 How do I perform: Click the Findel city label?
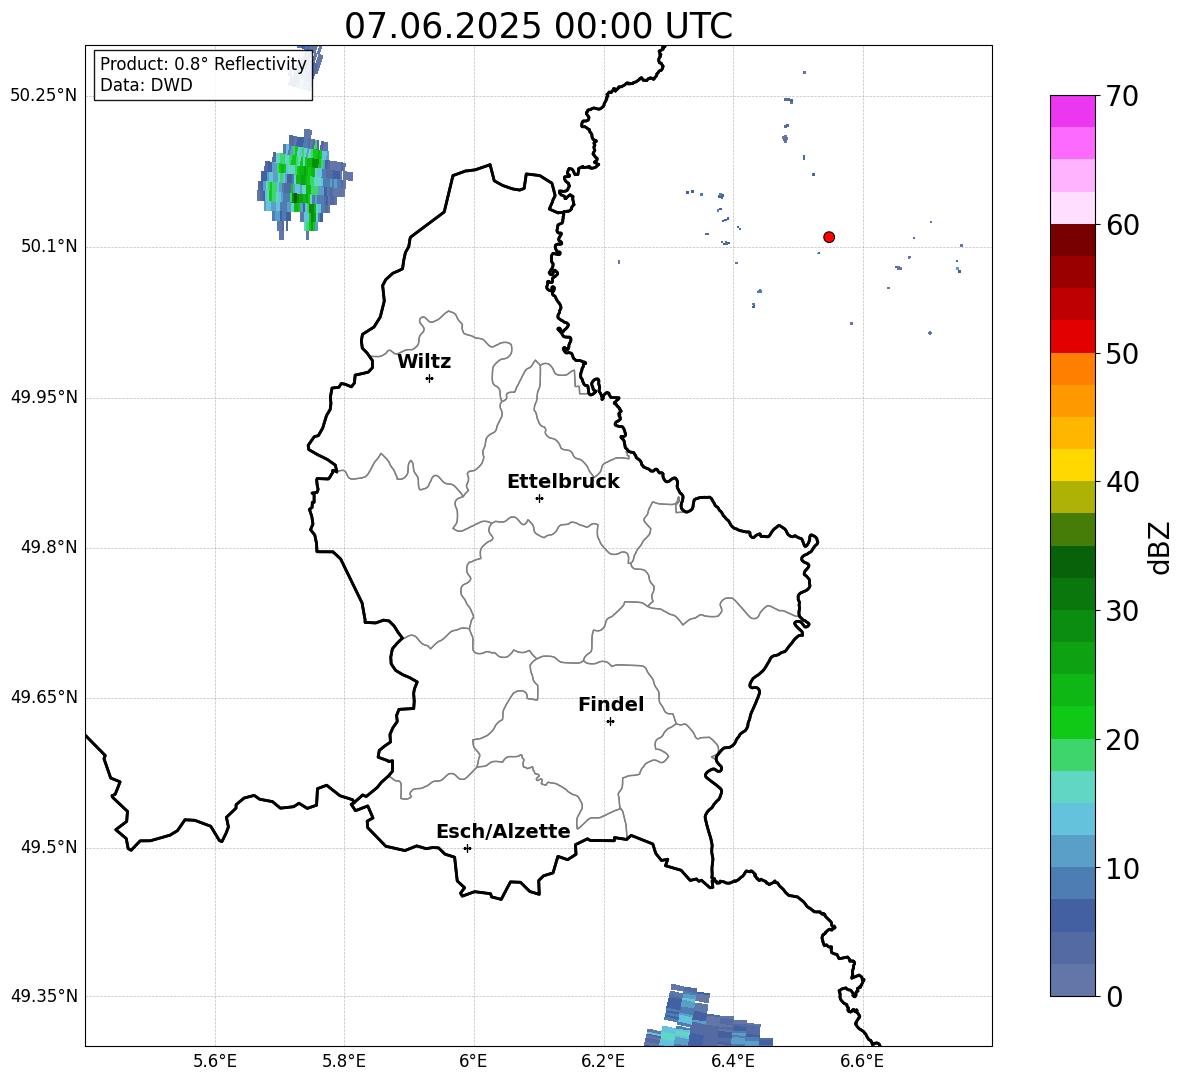[x=611, y=704]
